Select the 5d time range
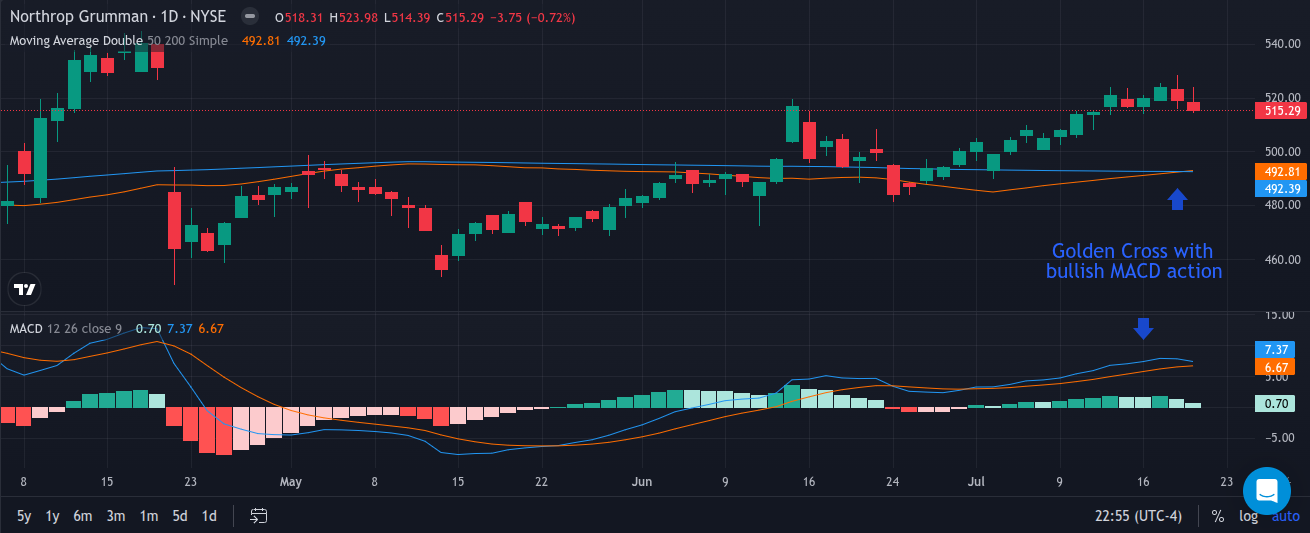Screen dimensions: 1310x533 pyautogui.click(x=179, y=516)
